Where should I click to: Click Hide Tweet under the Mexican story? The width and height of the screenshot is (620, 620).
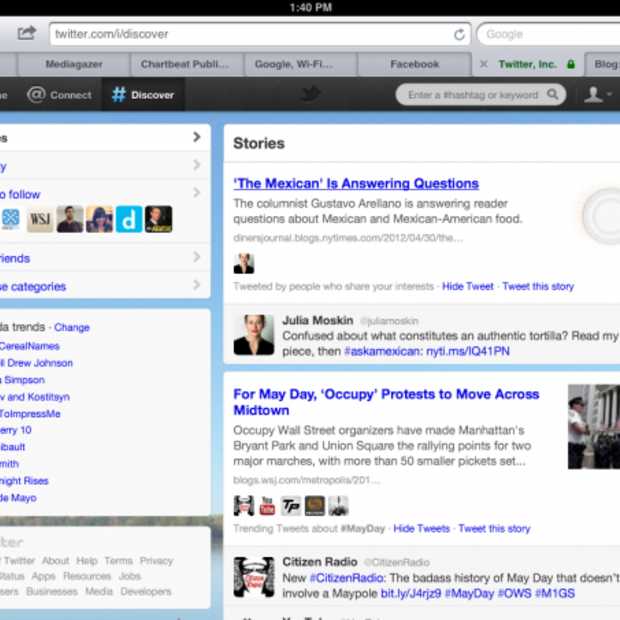[x=468, y=286]
